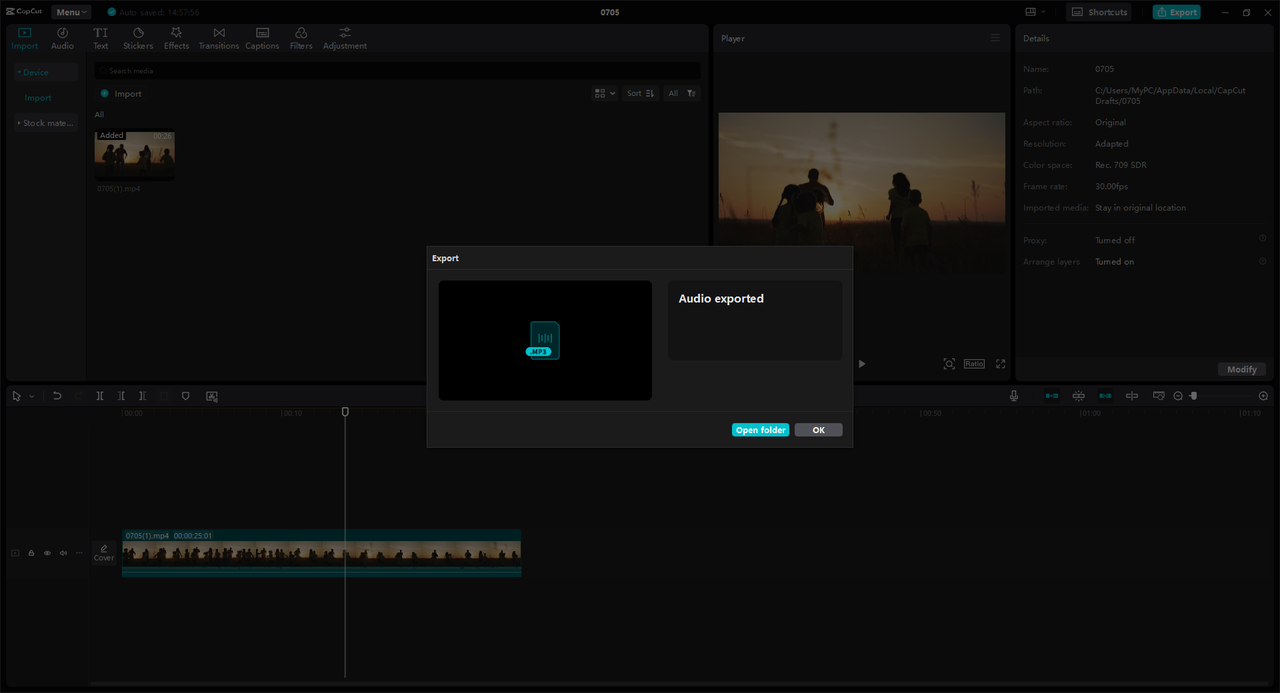Hide the track using eye icon
The width and height of the screenshot is (1280, 693).
point(47,553)
